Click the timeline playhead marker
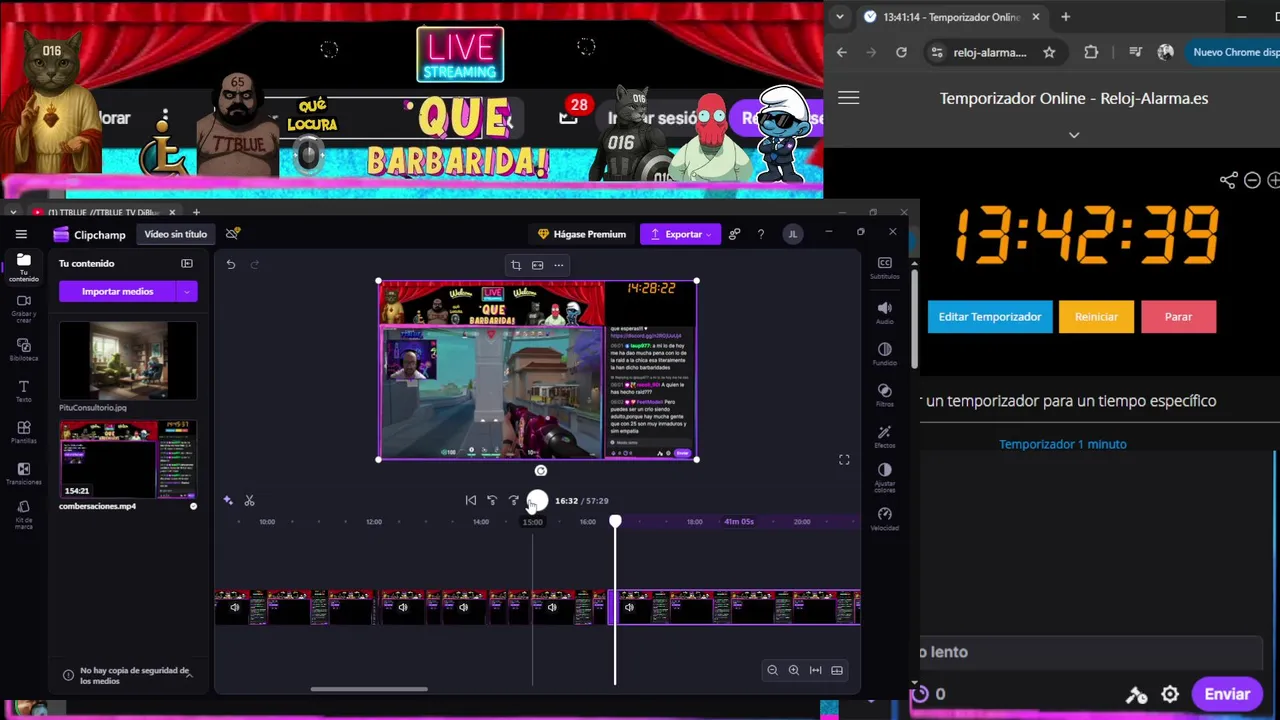This screenshot has height=720, width=1280. (x=615, y=521)
